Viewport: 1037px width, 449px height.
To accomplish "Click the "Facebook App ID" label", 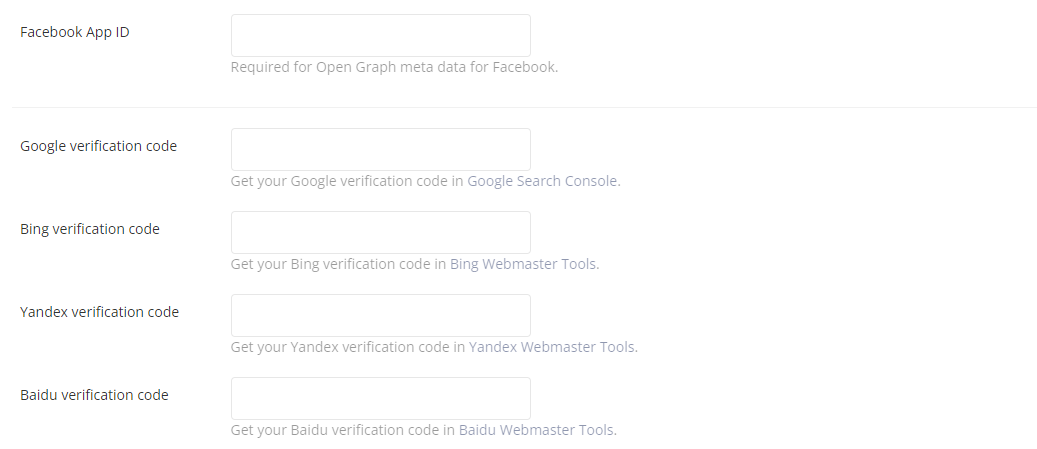I will point(75,32).
